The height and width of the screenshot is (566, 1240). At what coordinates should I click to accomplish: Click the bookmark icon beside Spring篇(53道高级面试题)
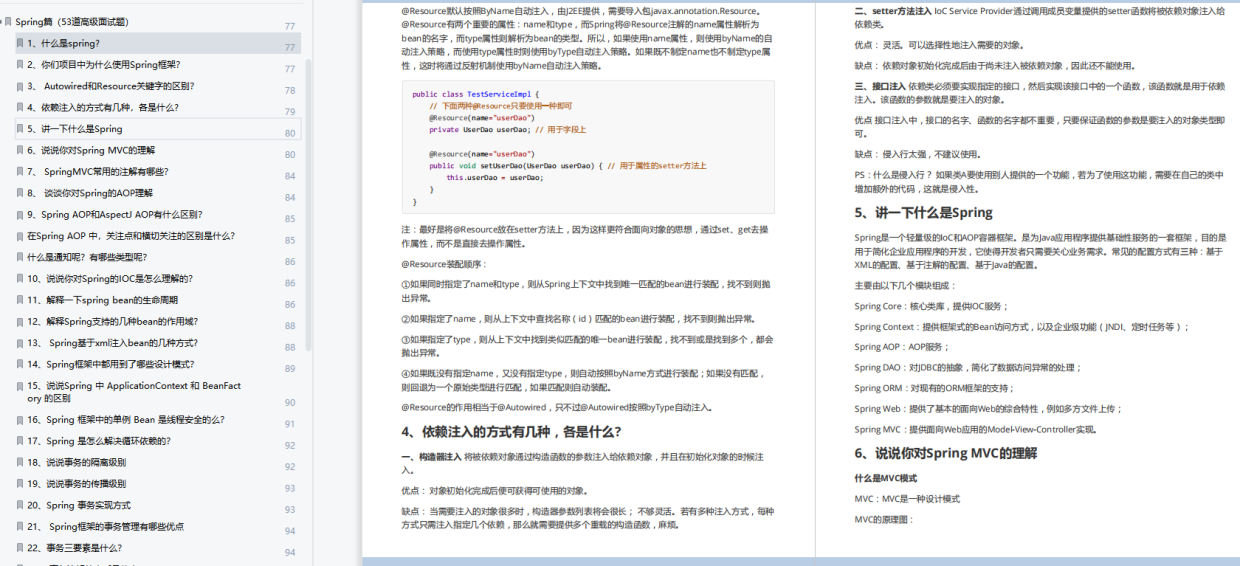[7, 22]
